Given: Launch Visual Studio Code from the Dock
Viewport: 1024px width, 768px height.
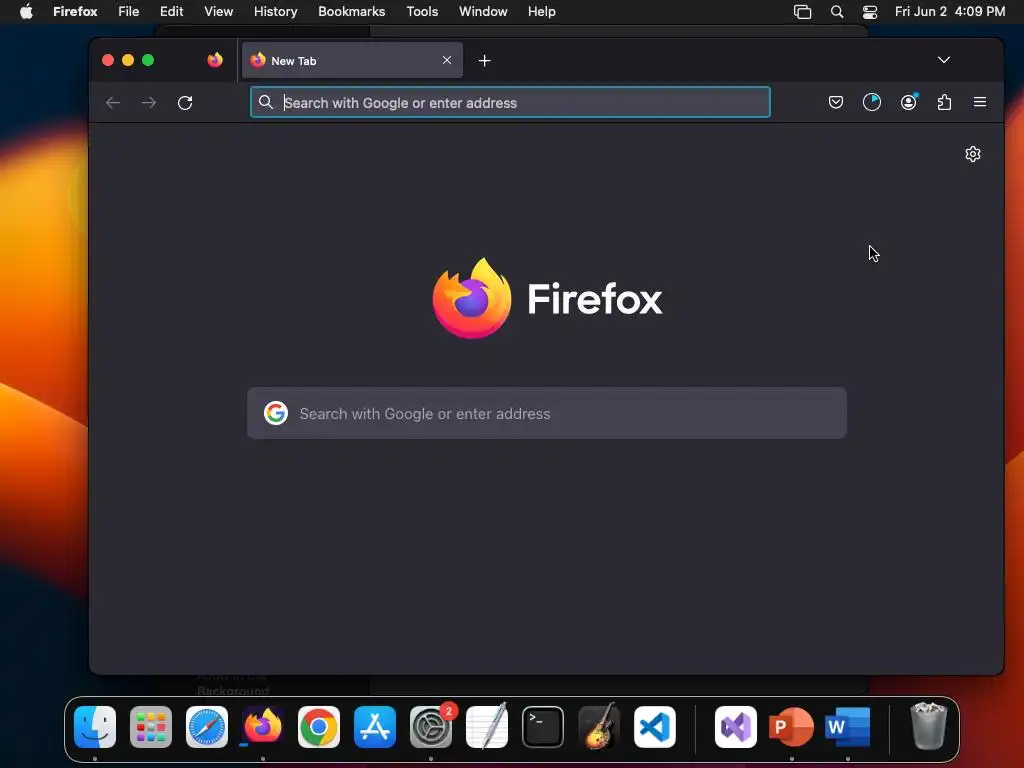Looking at the screenshot, I should pyautogui.click(x=654, y=727).
